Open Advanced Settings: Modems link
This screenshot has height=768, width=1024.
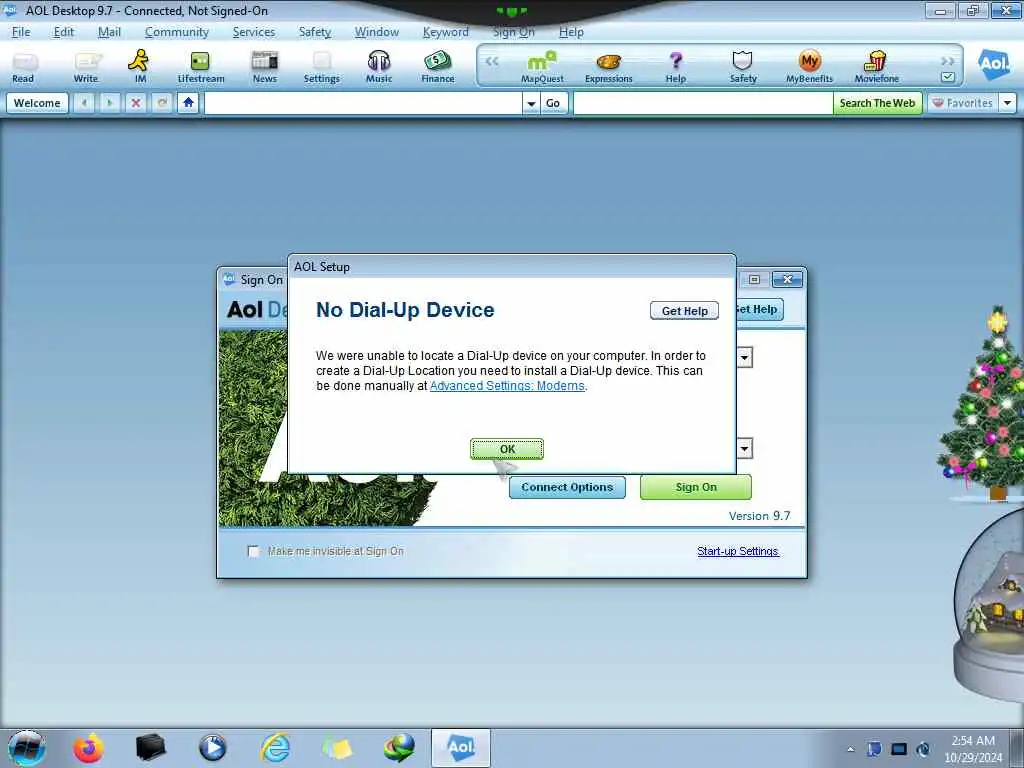507,386
